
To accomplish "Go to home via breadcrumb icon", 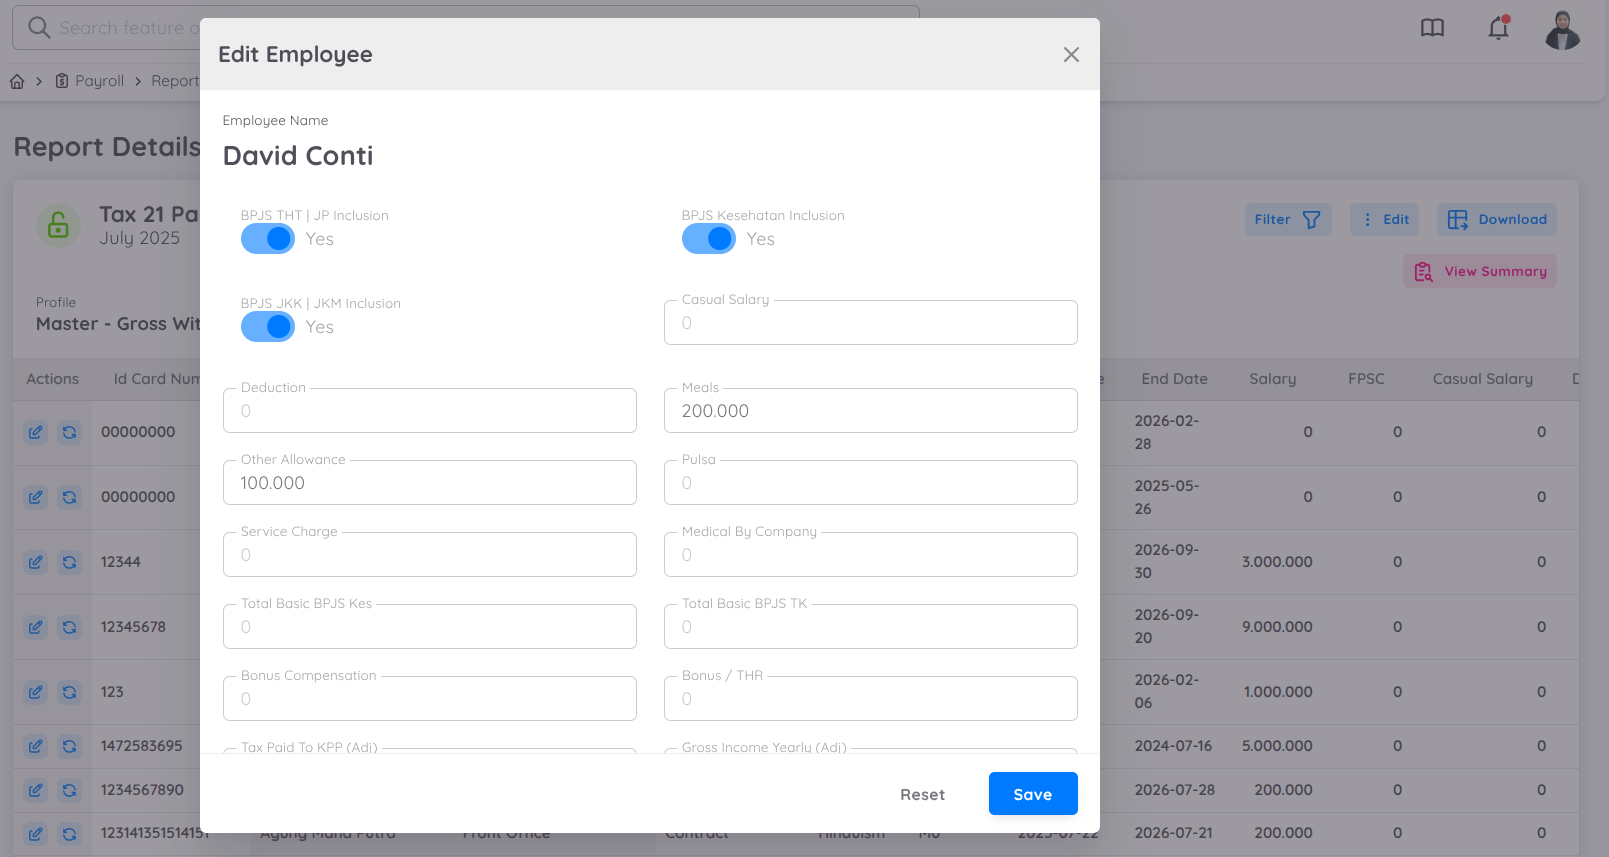I will (x=17, y=81).
